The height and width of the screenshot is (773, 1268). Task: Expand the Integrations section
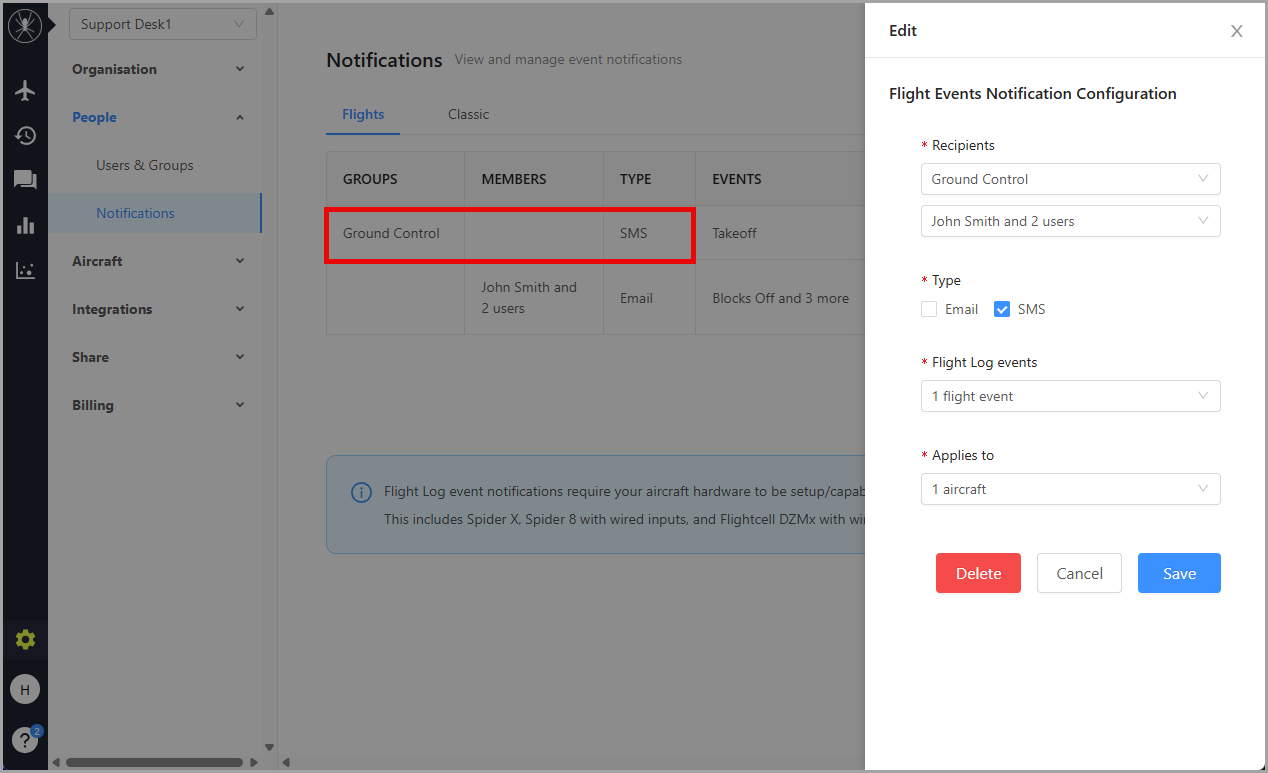(158, 309)
